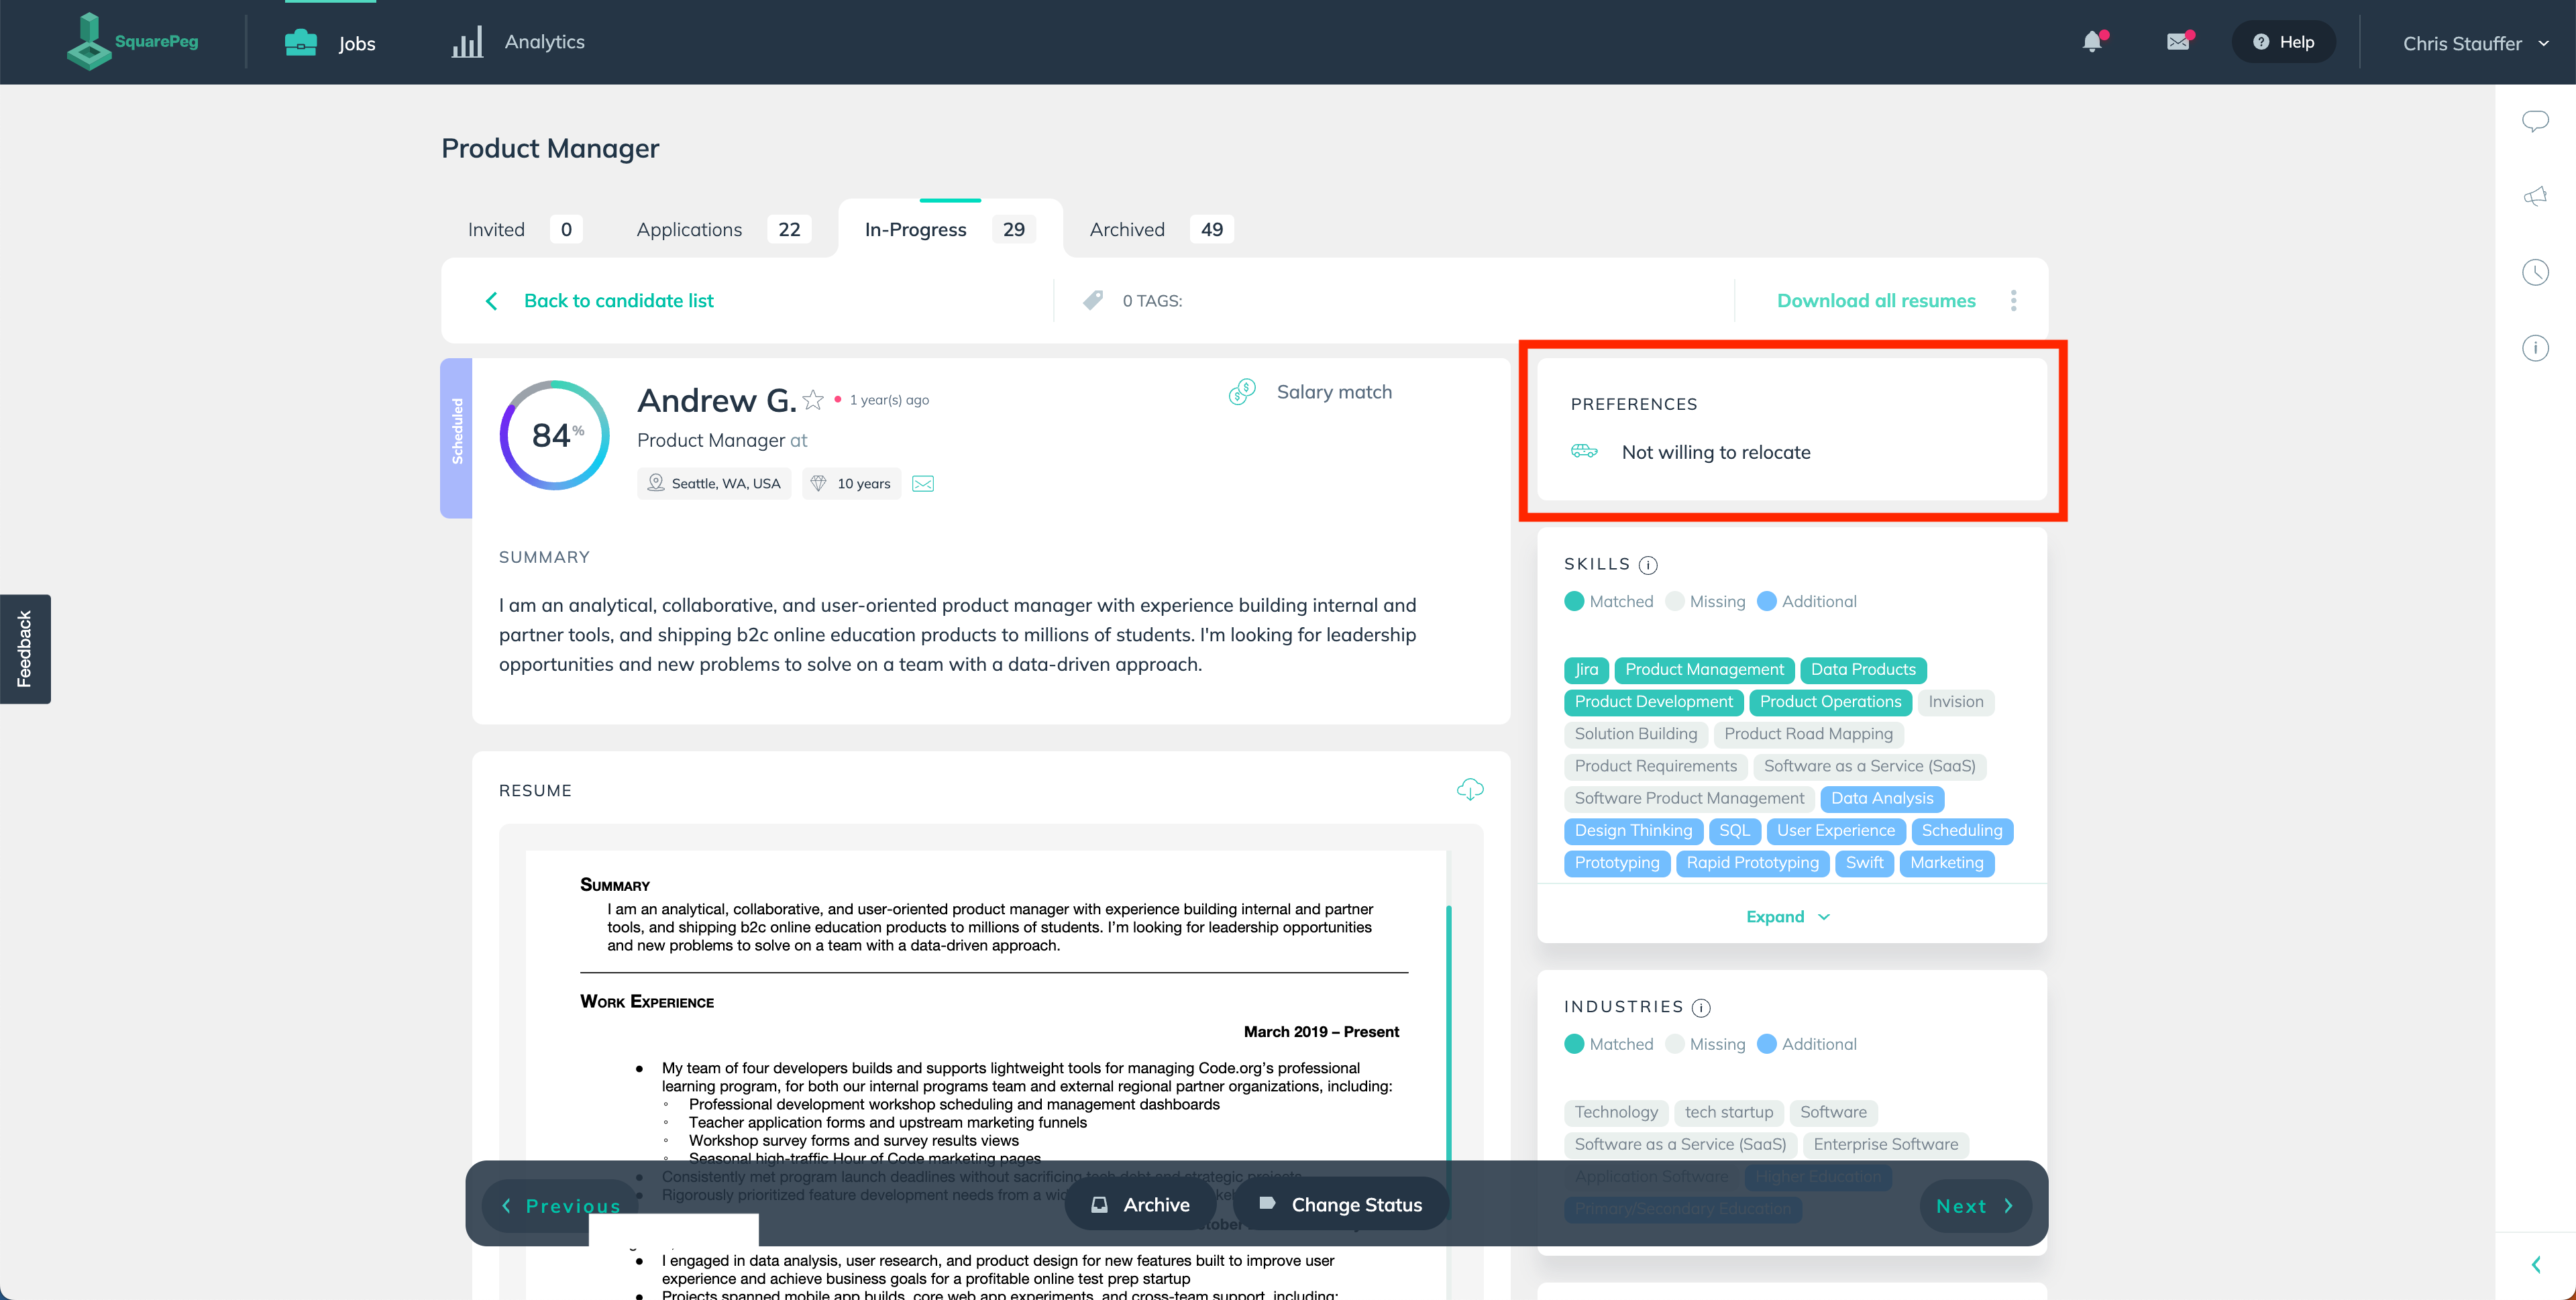
Task: Click the candidate email icon next to Andrew G.
Action: tap(923, 482)
